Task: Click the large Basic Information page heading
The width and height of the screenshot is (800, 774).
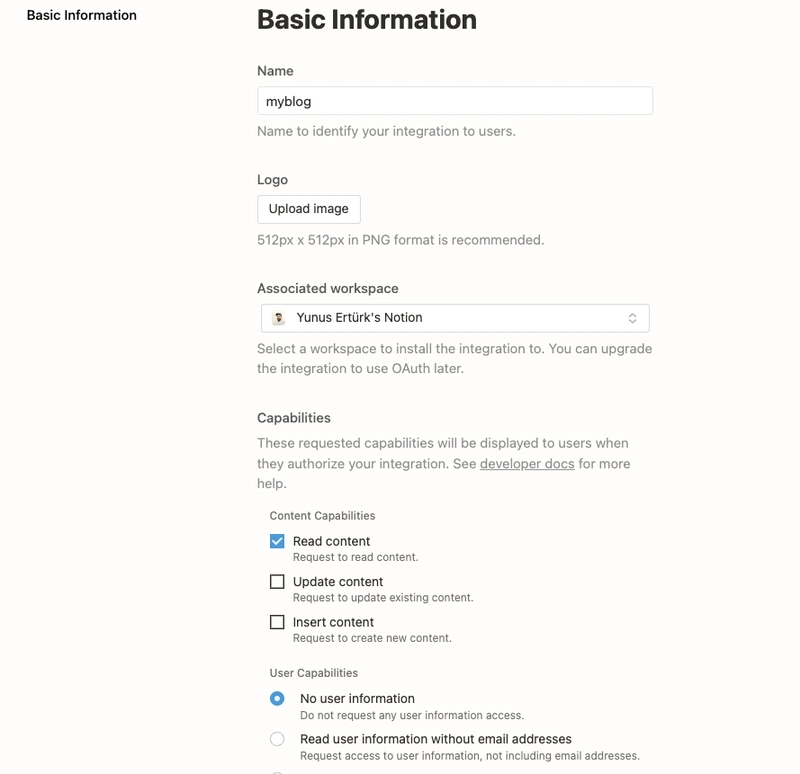Action: (x=367, y=19)
